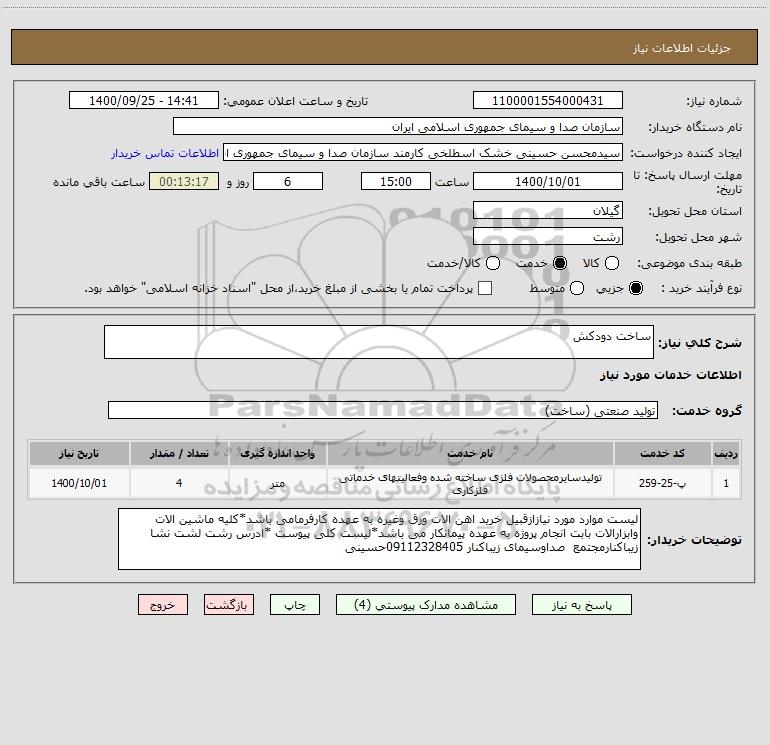Select the متوسط purchase type radio

click(577, 288)
